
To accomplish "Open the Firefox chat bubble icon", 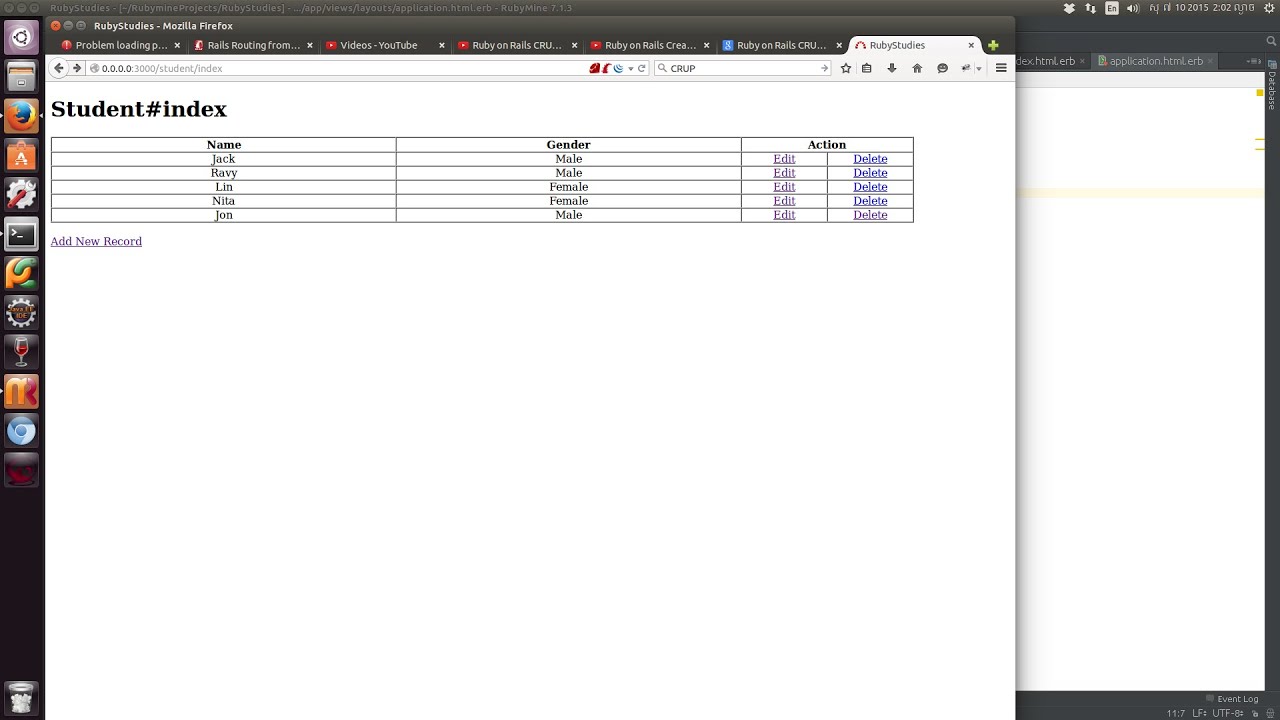I will (942, 68).
